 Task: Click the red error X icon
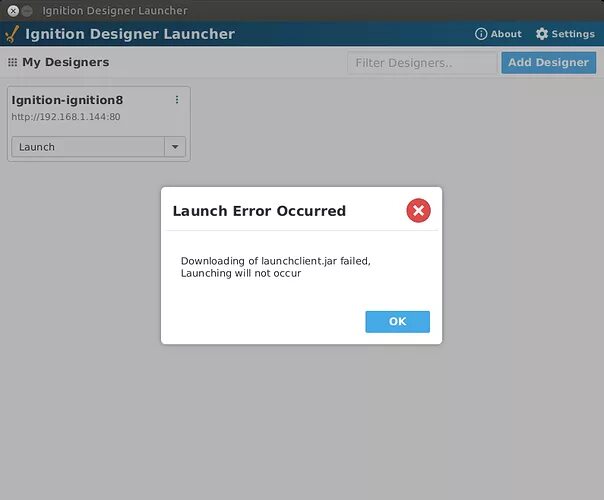pos(418,210)
